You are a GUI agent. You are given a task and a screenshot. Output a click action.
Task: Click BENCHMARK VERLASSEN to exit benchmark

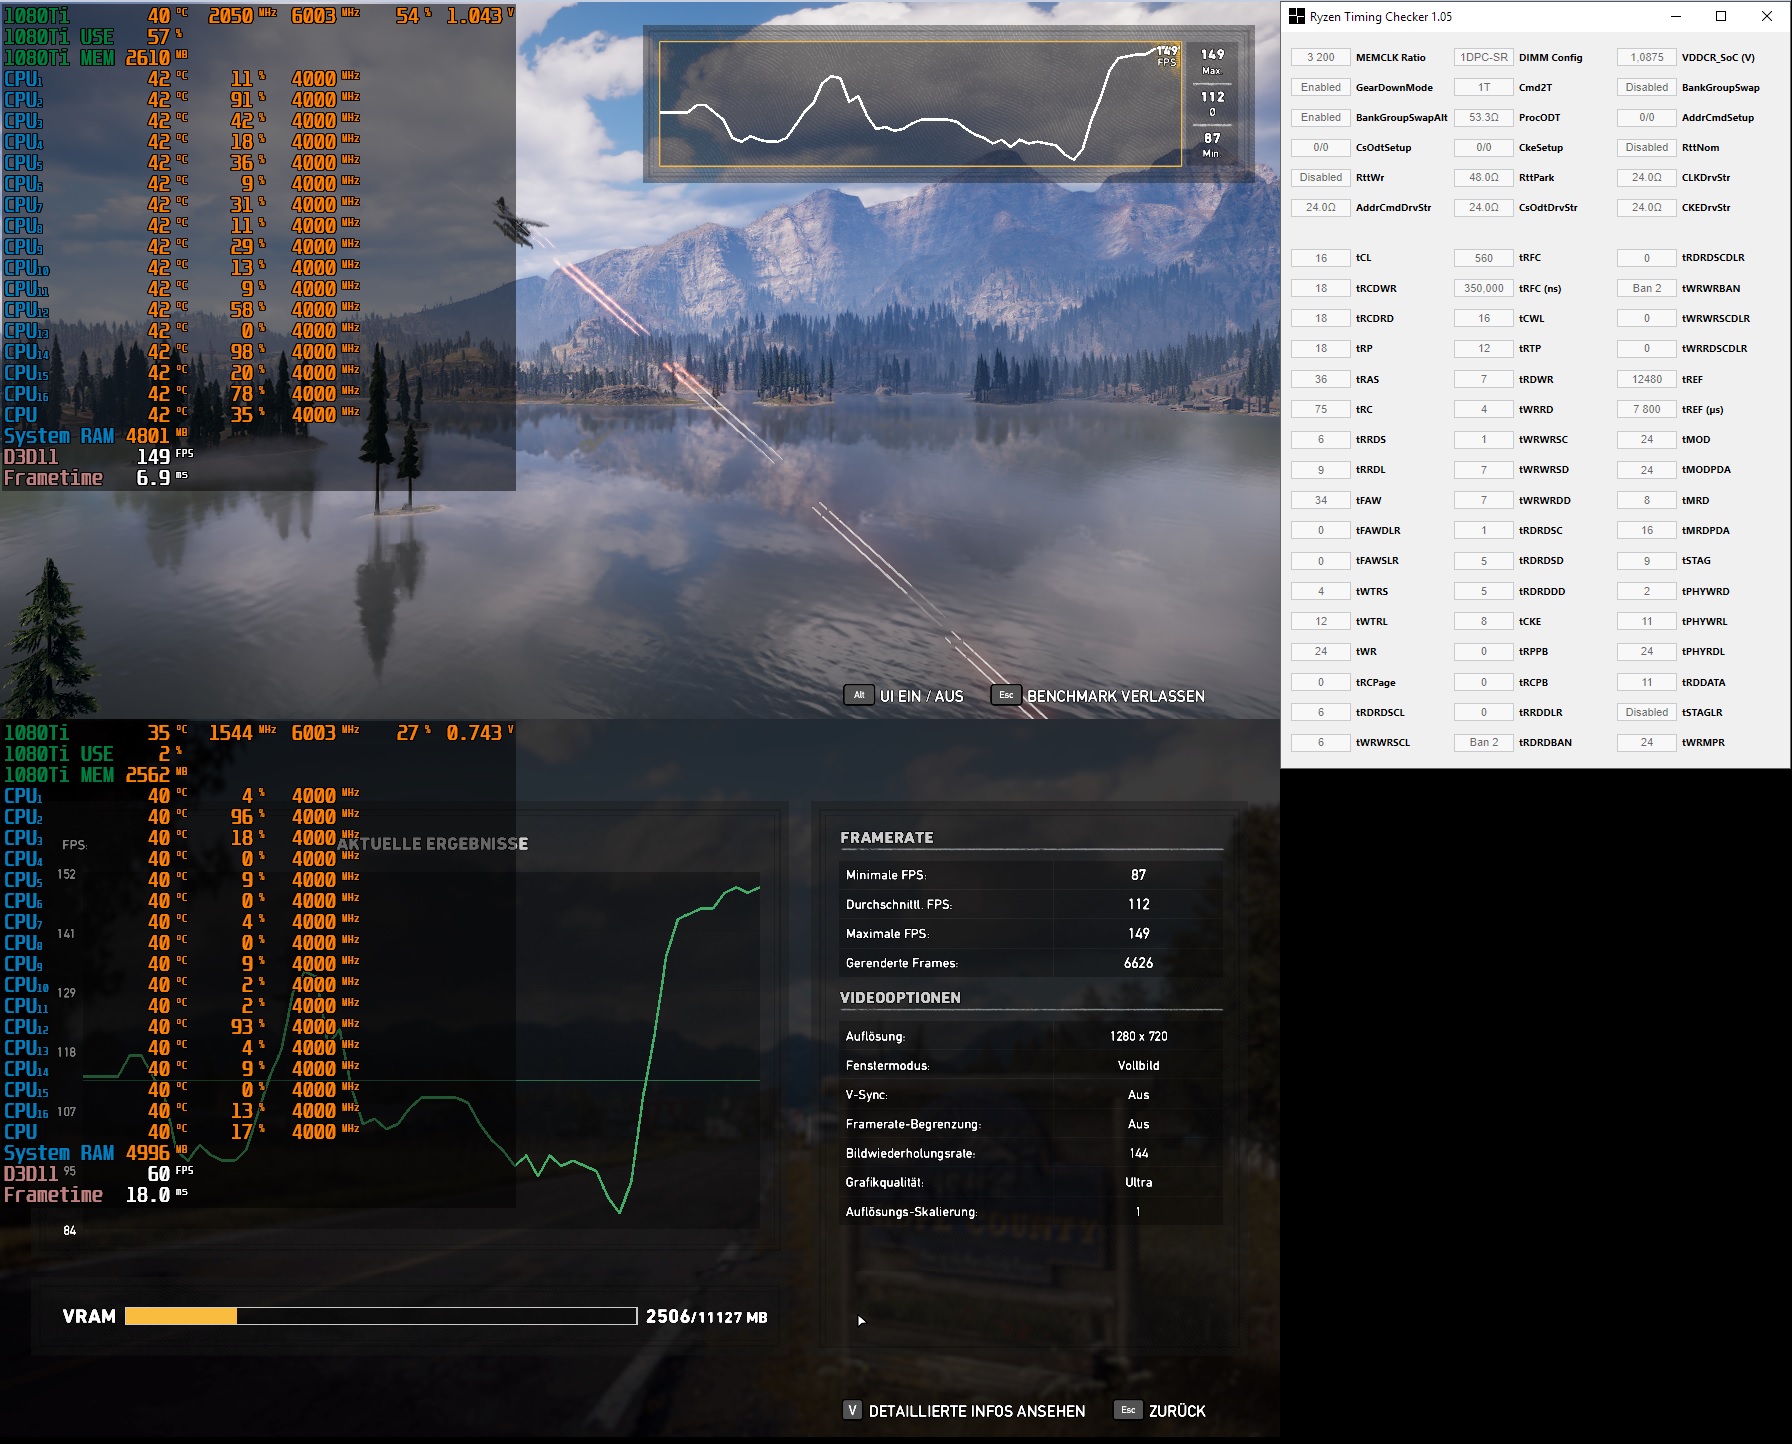1116,696
